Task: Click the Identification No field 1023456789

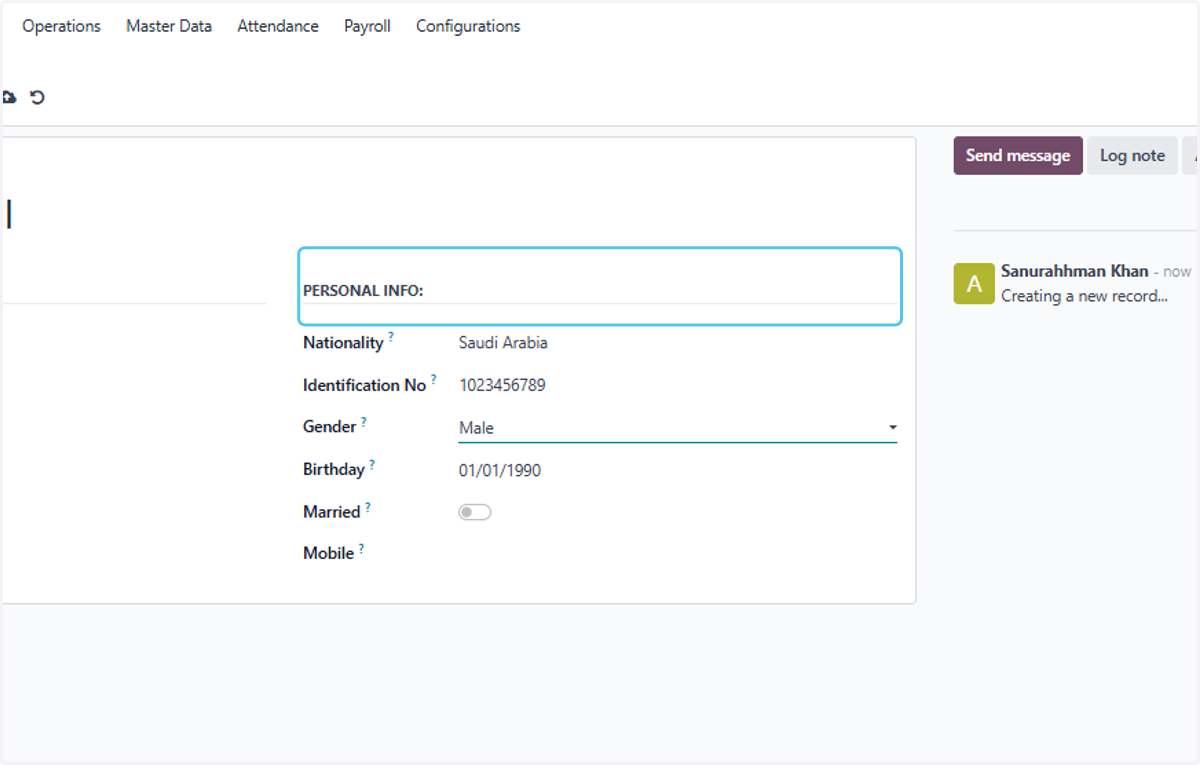Action: point(678,385)
